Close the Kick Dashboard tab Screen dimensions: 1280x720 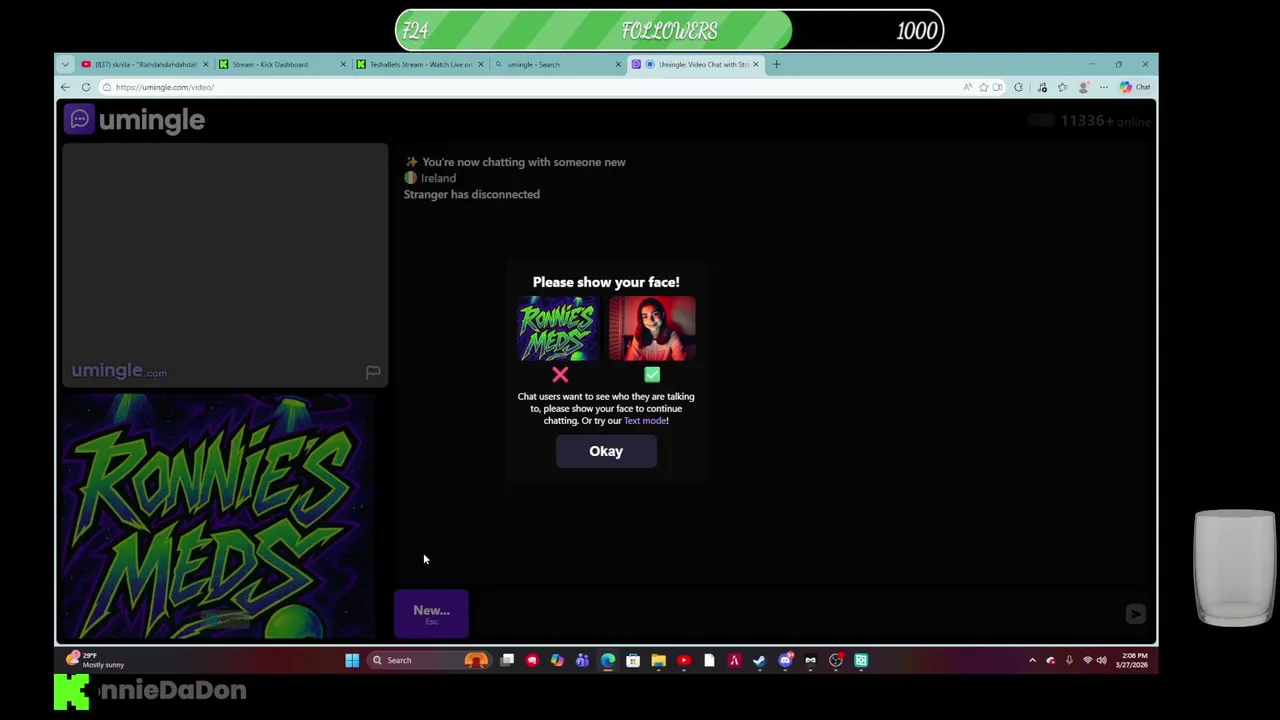pyautogui.click(x=343, y=64)
